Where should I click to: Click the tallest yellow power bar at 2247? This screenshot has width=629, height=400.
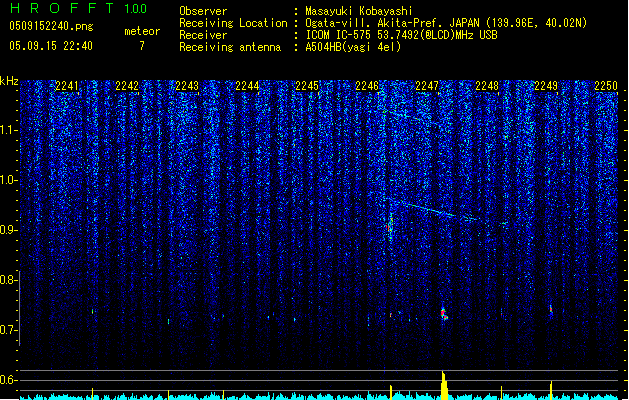pyautogui.click(x=444, y=385)
